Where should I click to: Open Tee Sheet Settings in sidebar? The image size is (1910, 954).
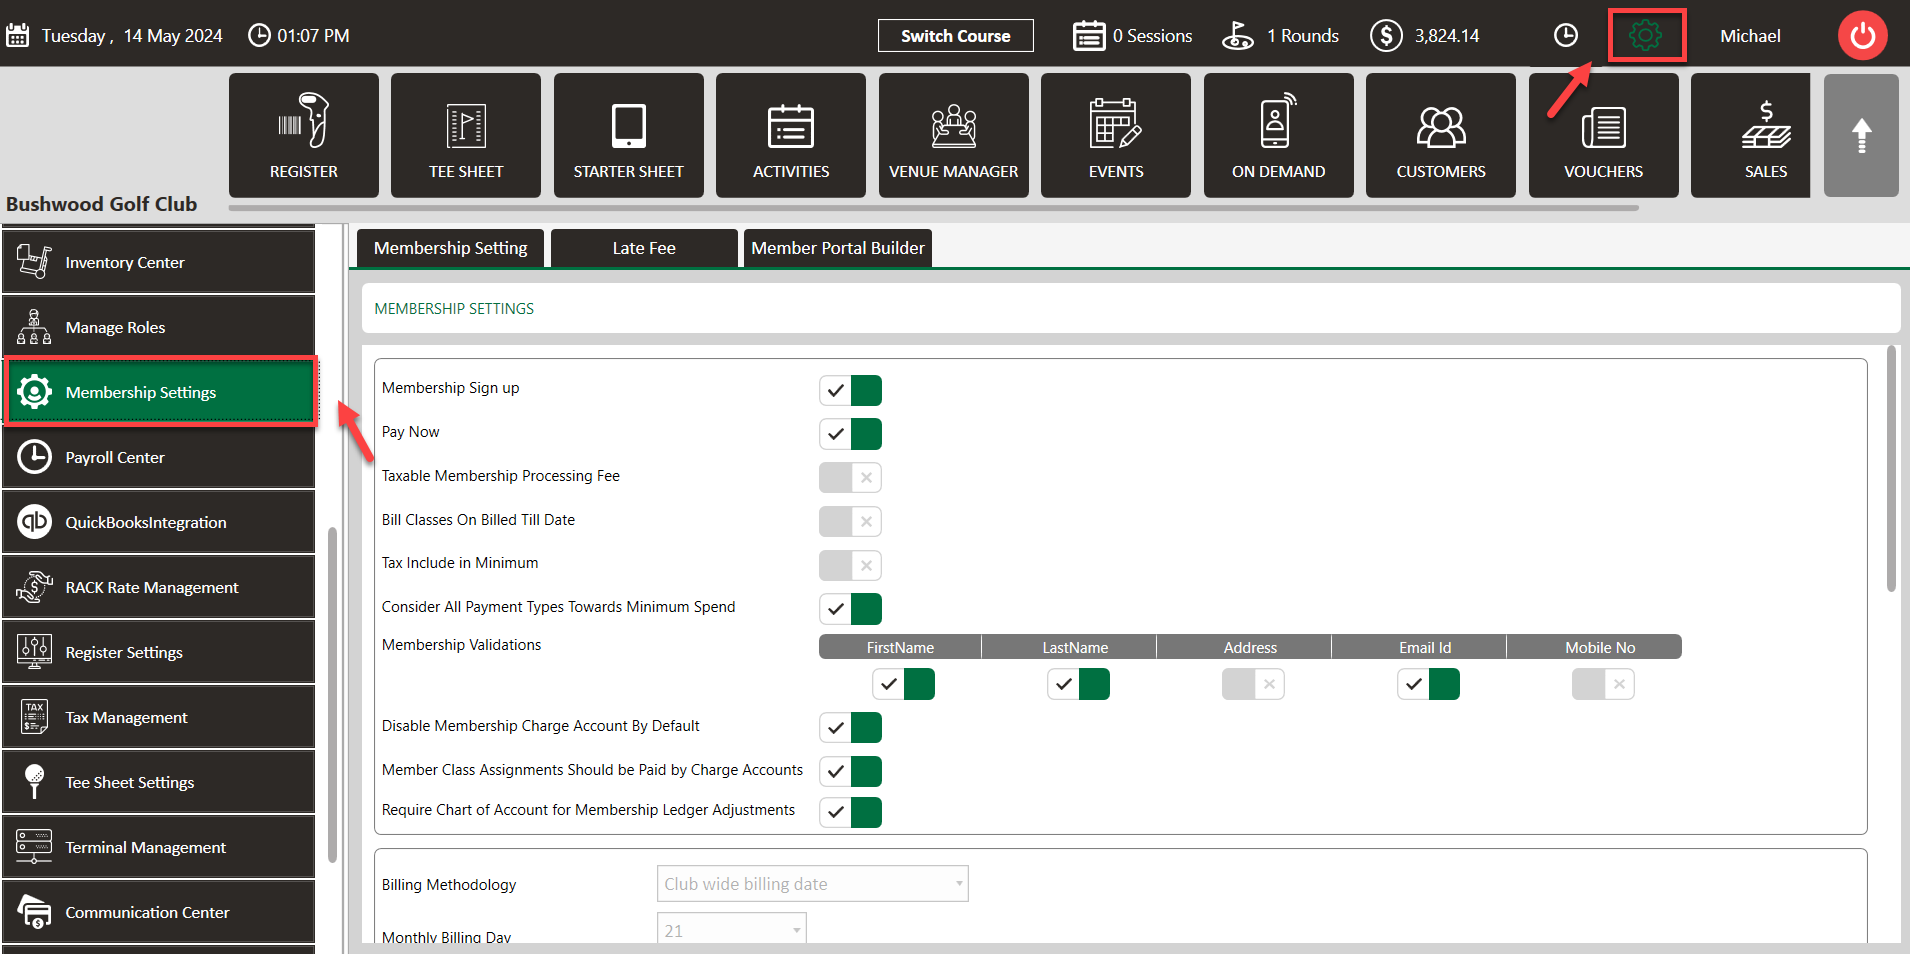(159, 782)
